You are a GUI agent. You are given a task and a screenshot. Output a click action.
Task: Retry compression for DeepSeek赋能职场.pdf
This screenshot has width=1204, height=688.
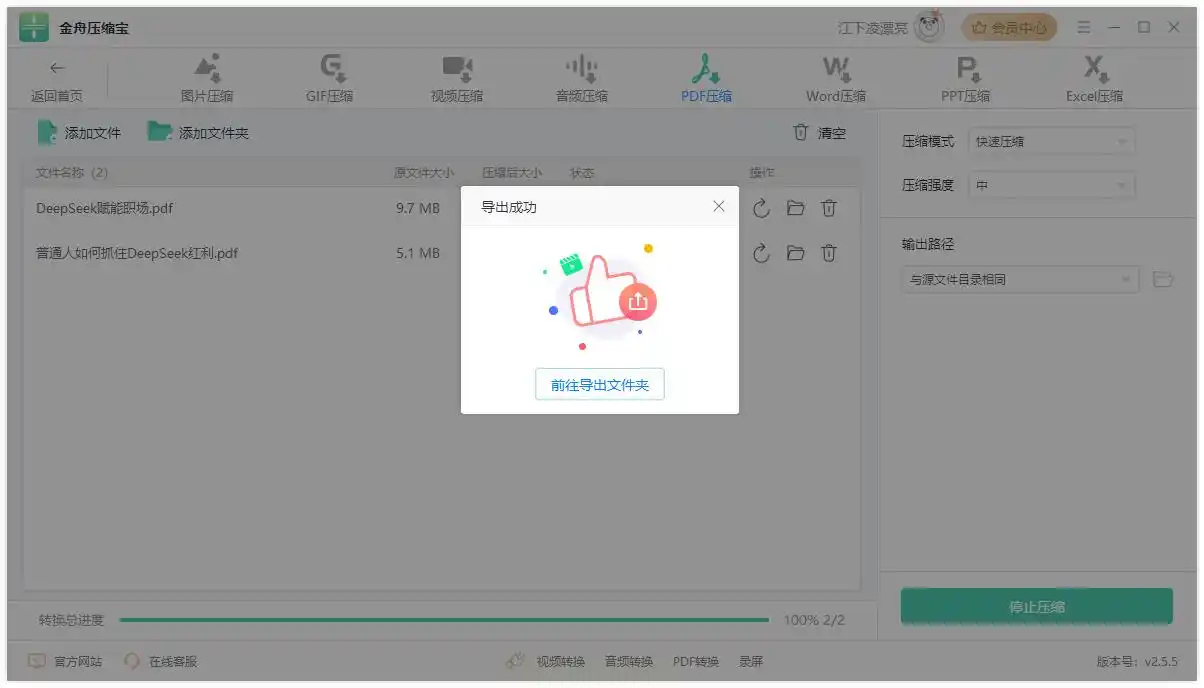pyautogui.click(x=761, y=208)
